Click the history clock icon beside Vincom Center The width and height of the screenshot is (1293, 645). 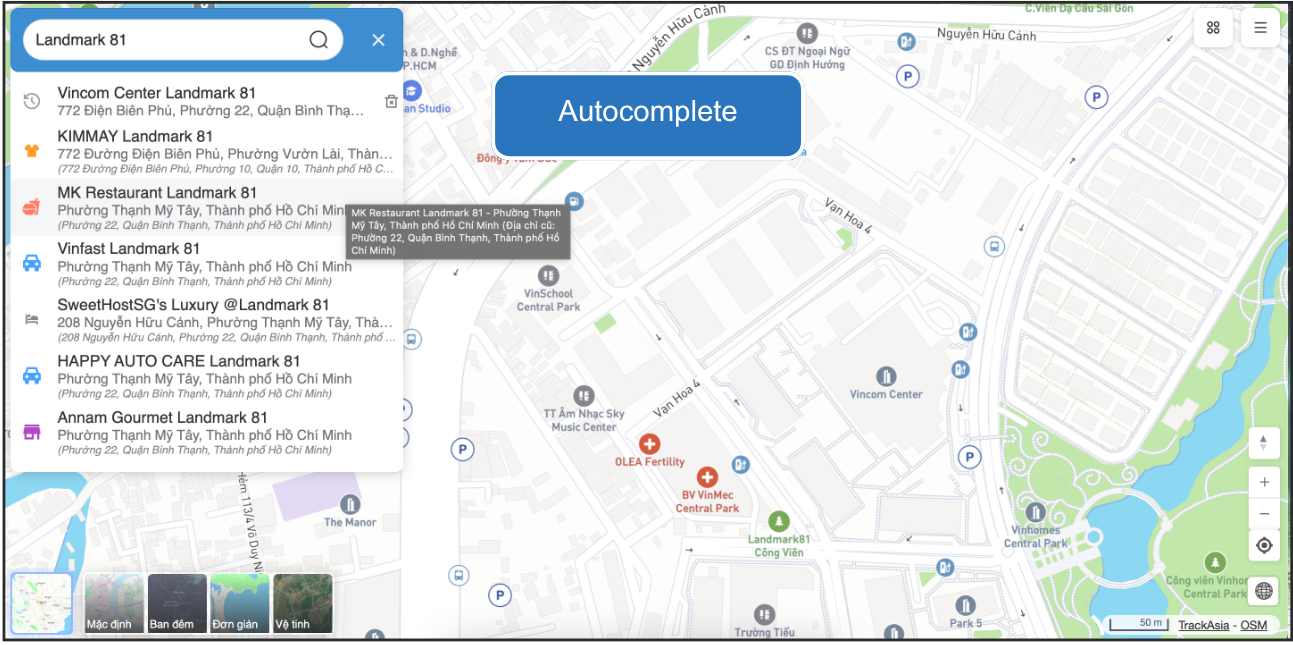[x=32, y=101]
